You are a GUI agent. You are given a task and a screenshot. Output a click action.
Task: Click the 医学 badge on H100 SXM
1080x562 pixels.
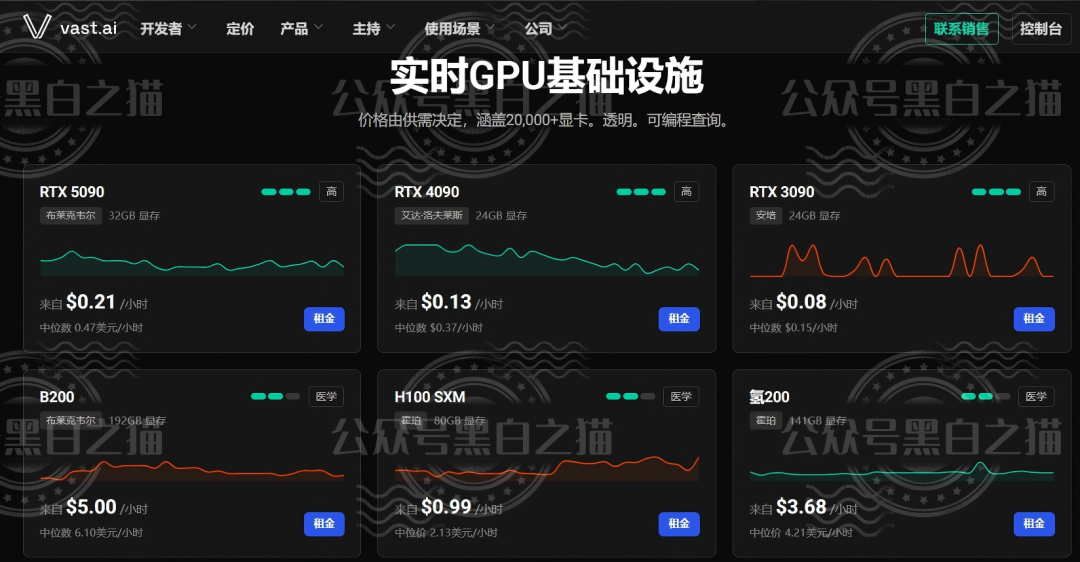pyautogui.click(x=681, y=396)
